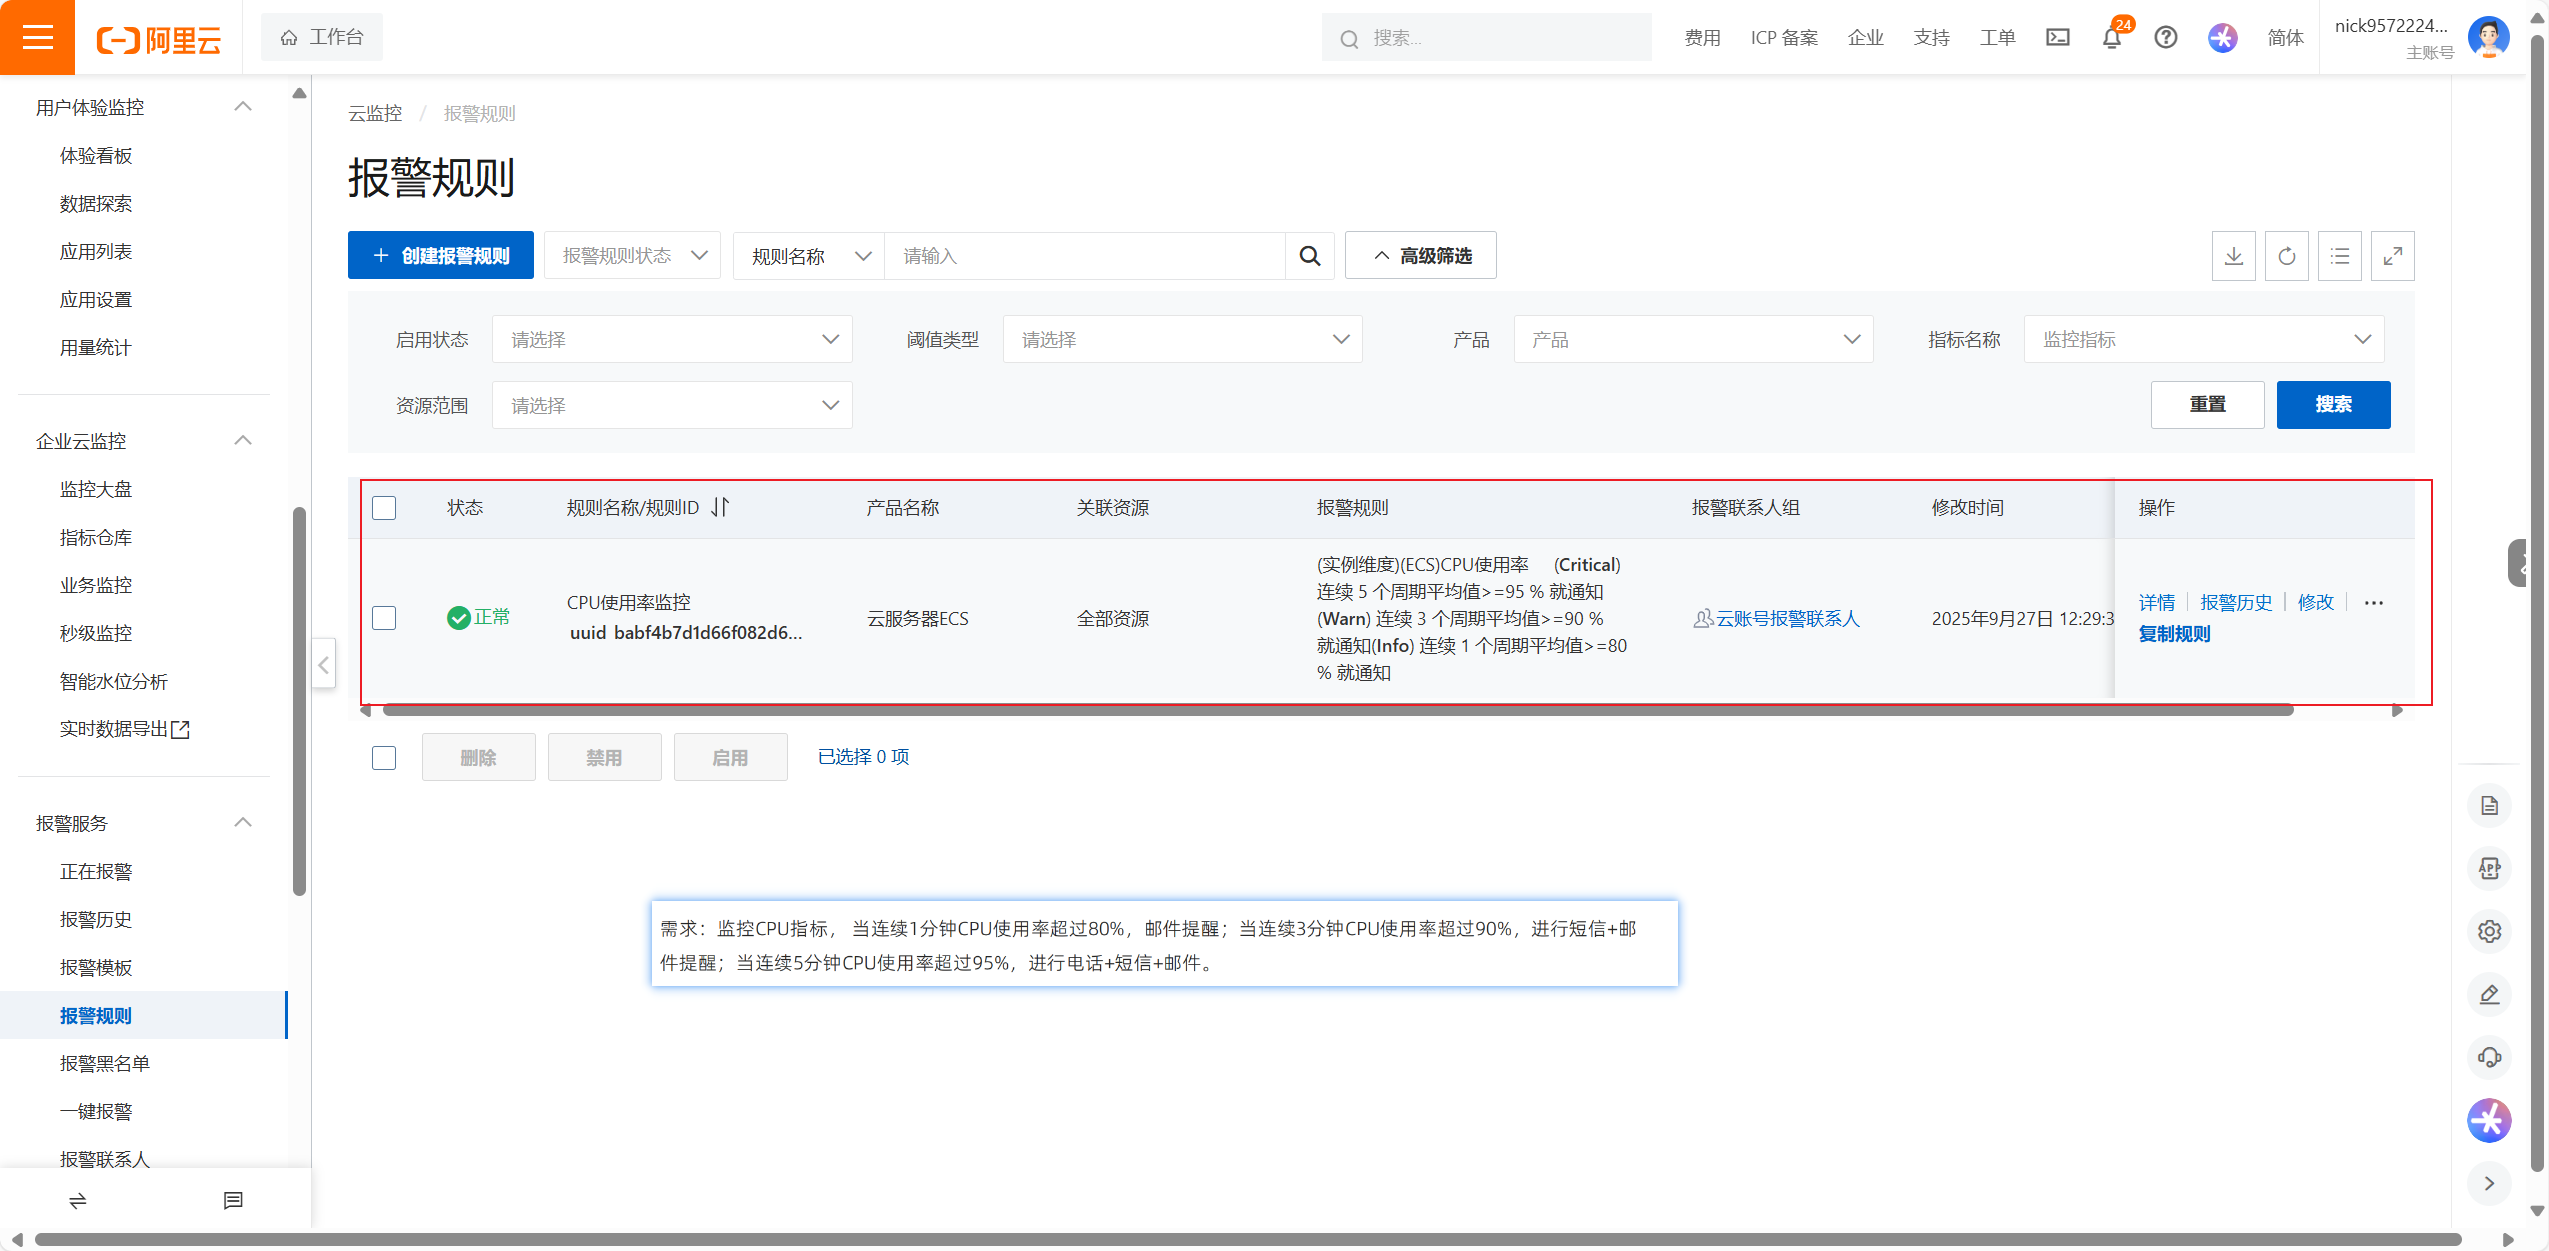Go to 监控大盘 menu item

pyautogui.click(x=96, y=489)
